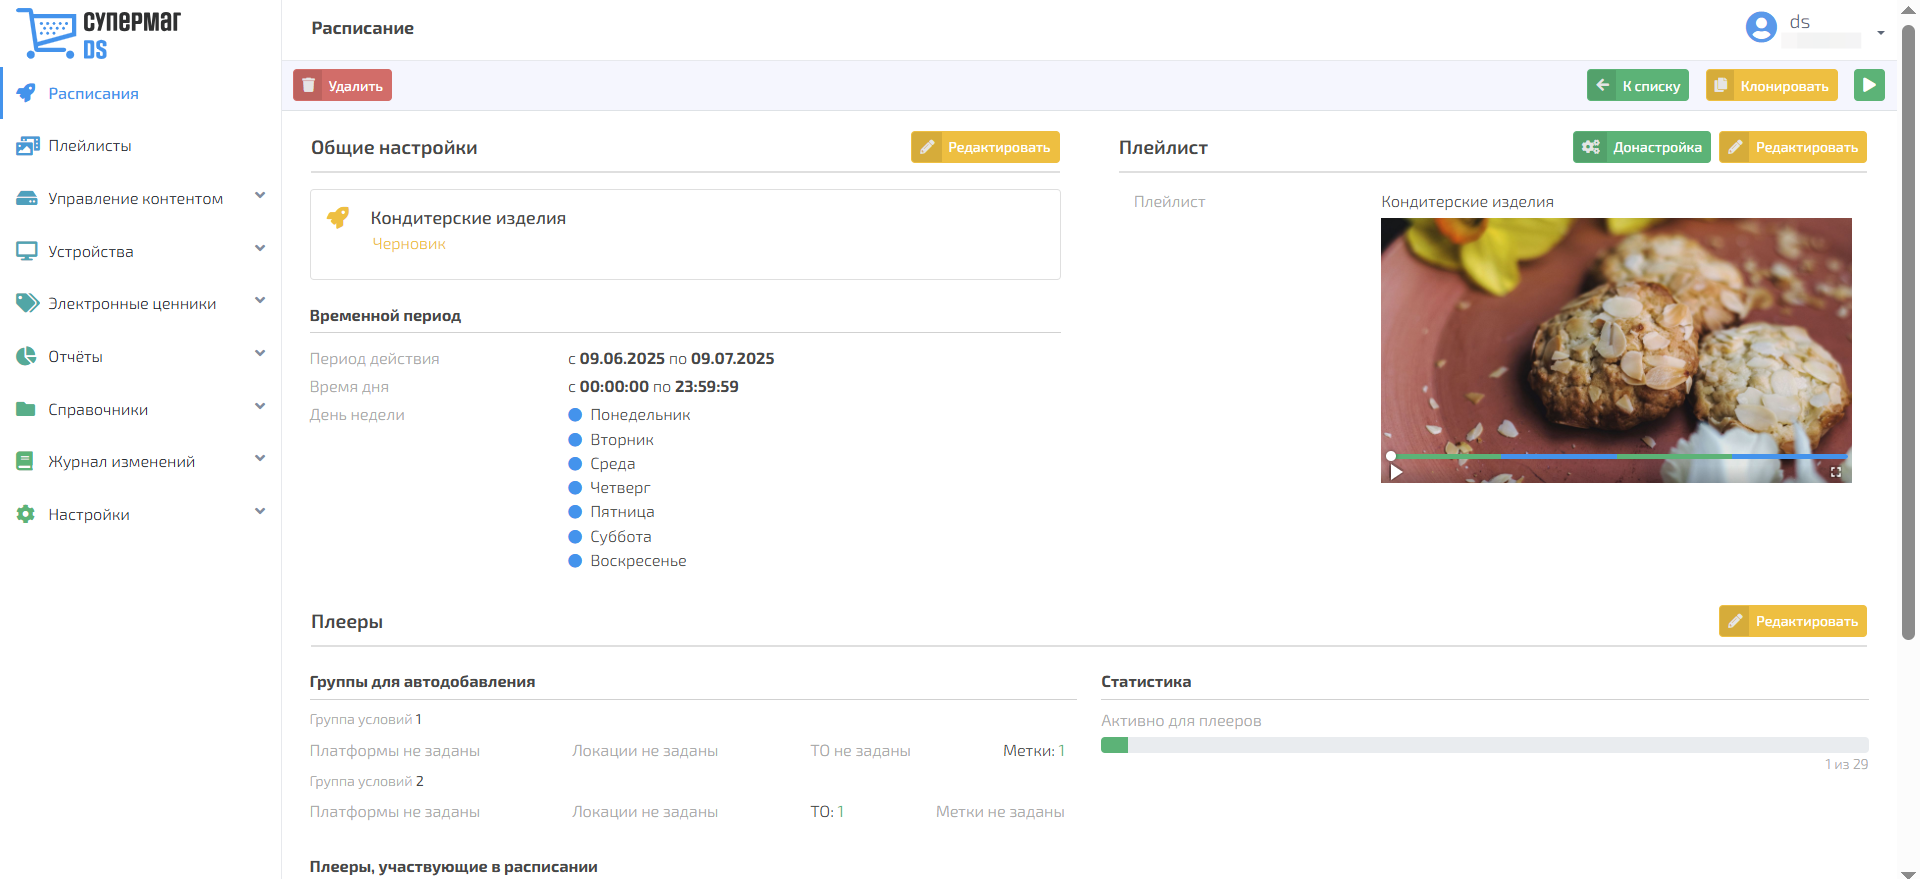Click the Среда weekday indicator
The image size is (1920, 879).
(x=575, y=464)
